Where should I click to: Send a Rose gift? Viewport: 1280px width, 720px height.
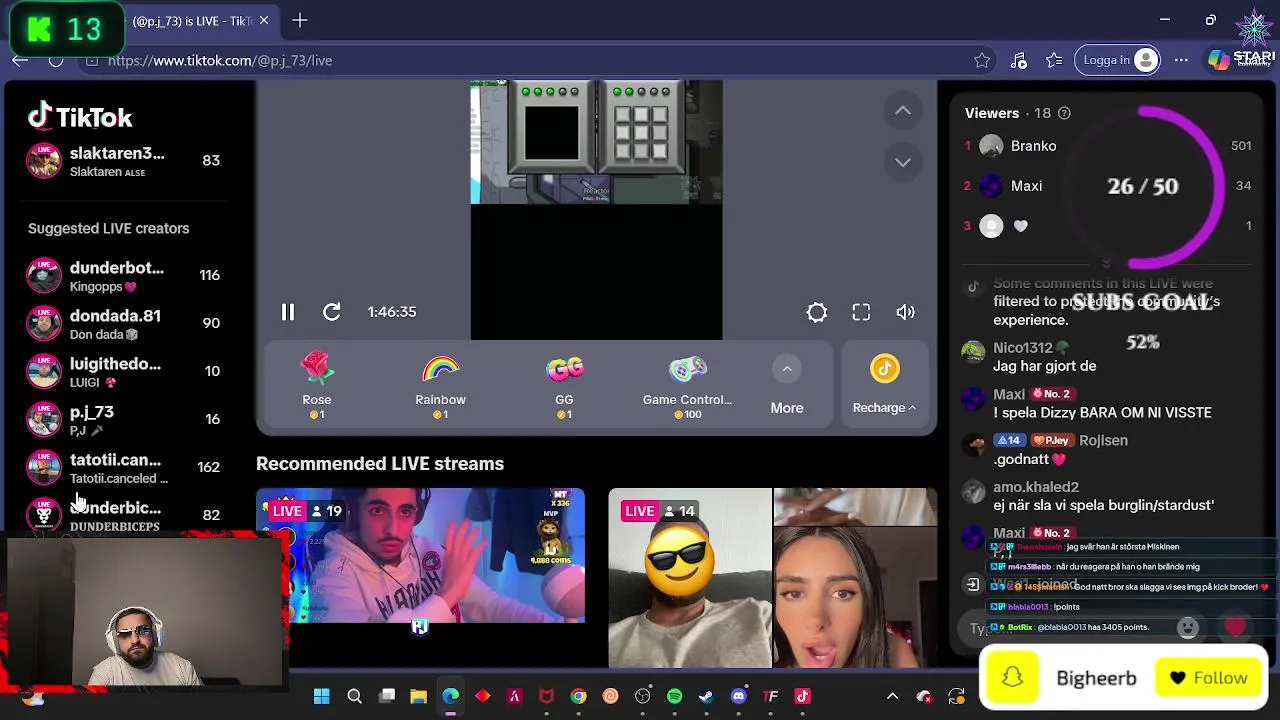point(317,386)
